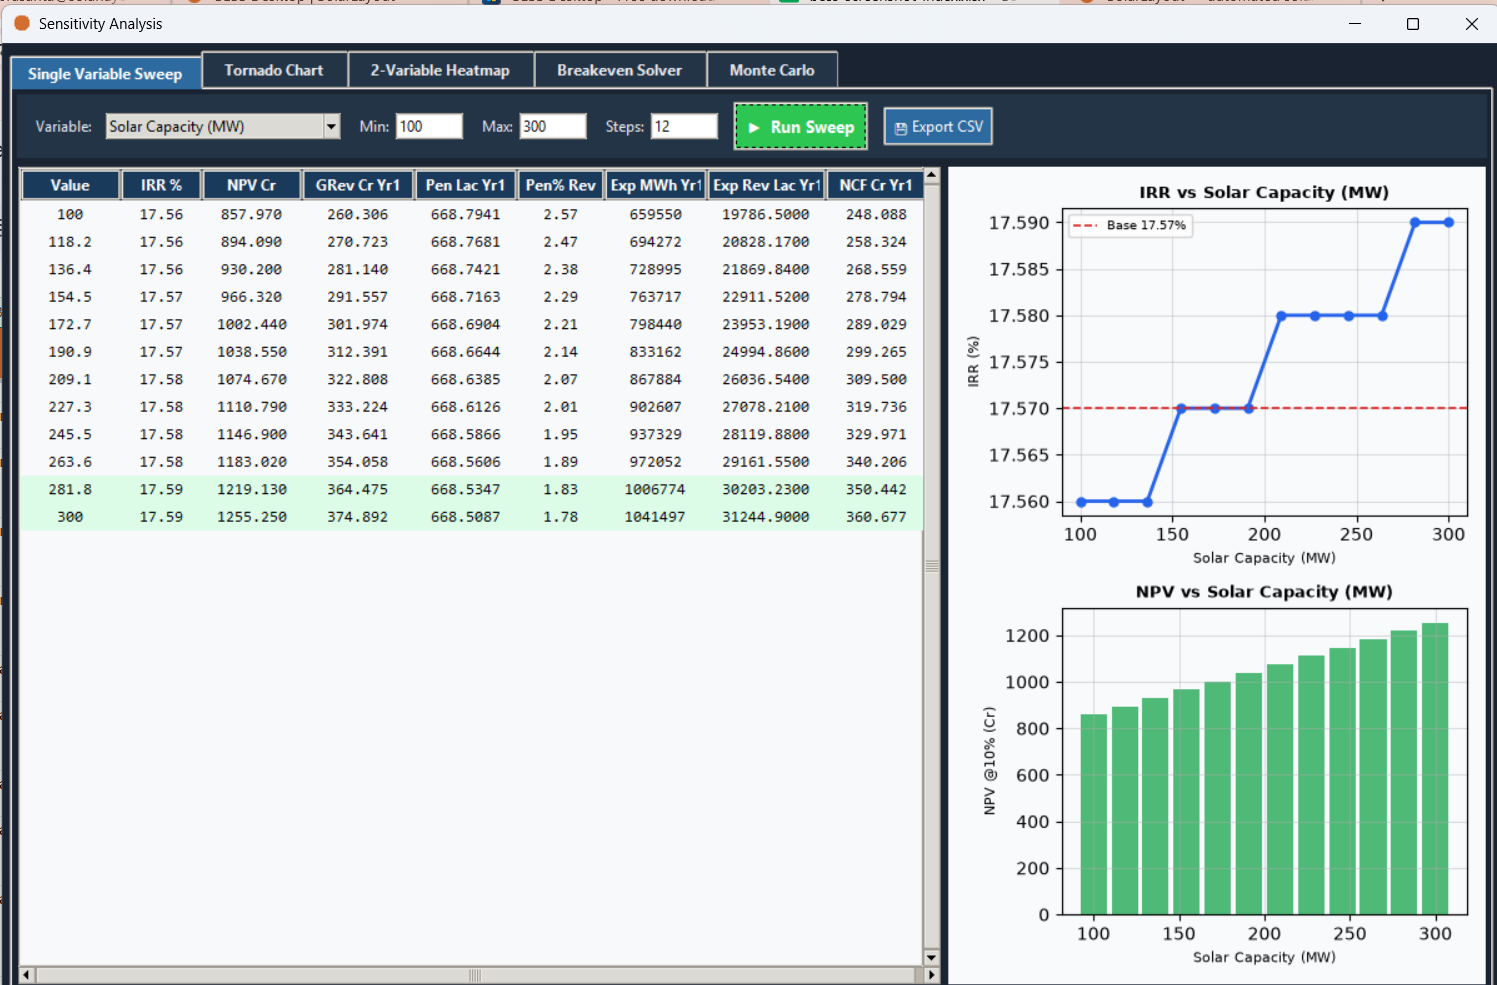Export results with Export CSV button

coord(938,127)
